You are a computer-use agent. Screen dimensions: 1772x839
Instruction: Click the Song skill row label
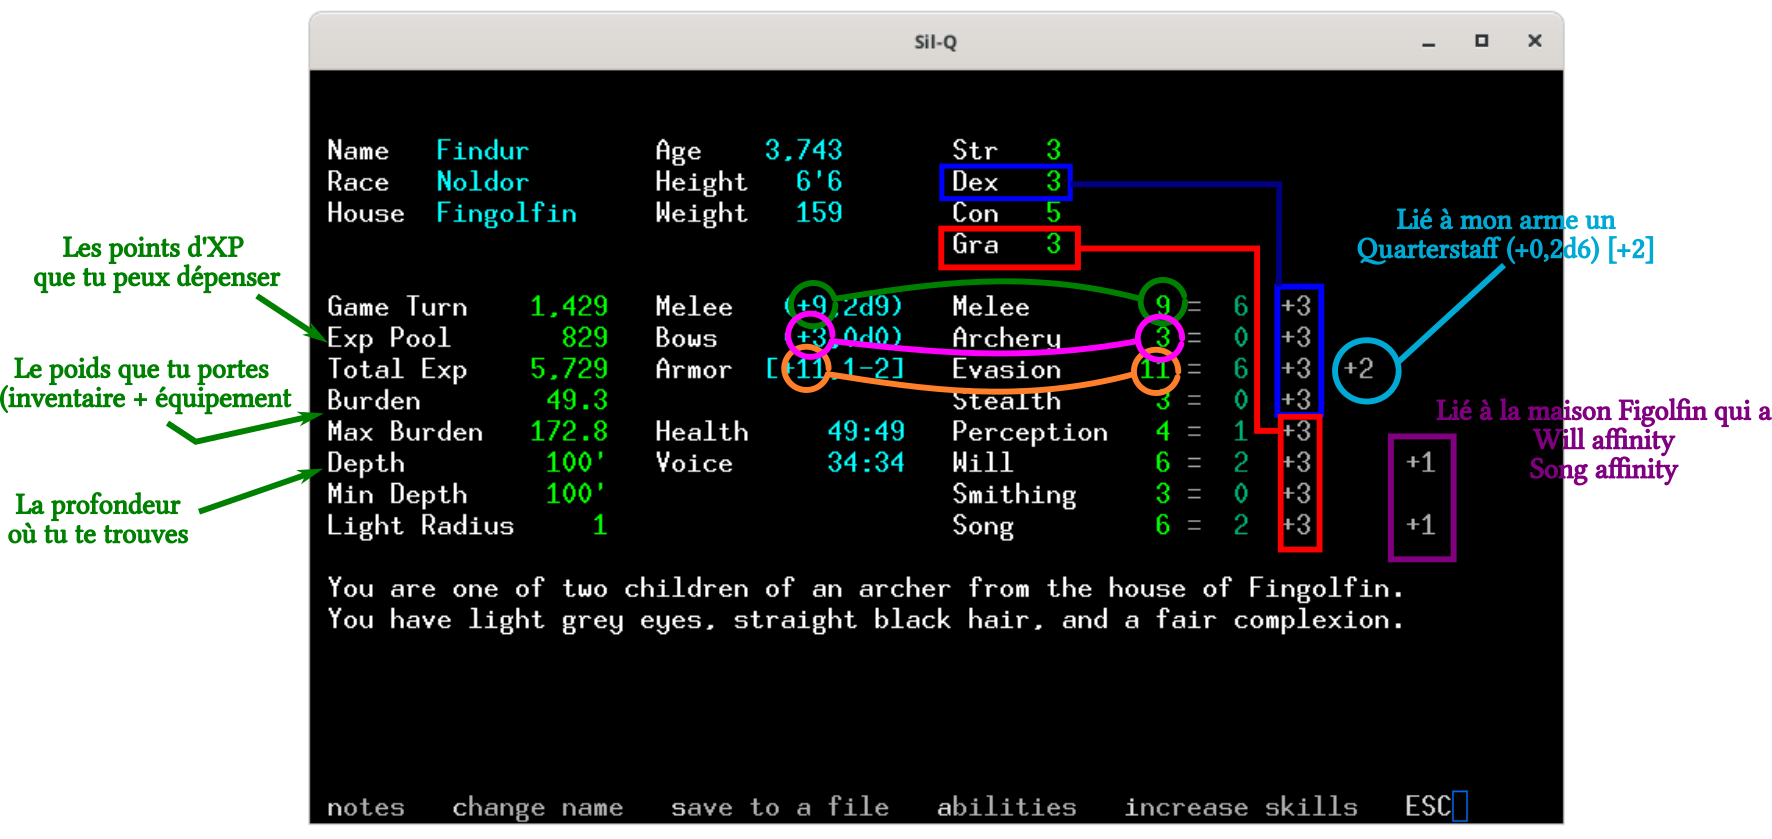(982, 526)
